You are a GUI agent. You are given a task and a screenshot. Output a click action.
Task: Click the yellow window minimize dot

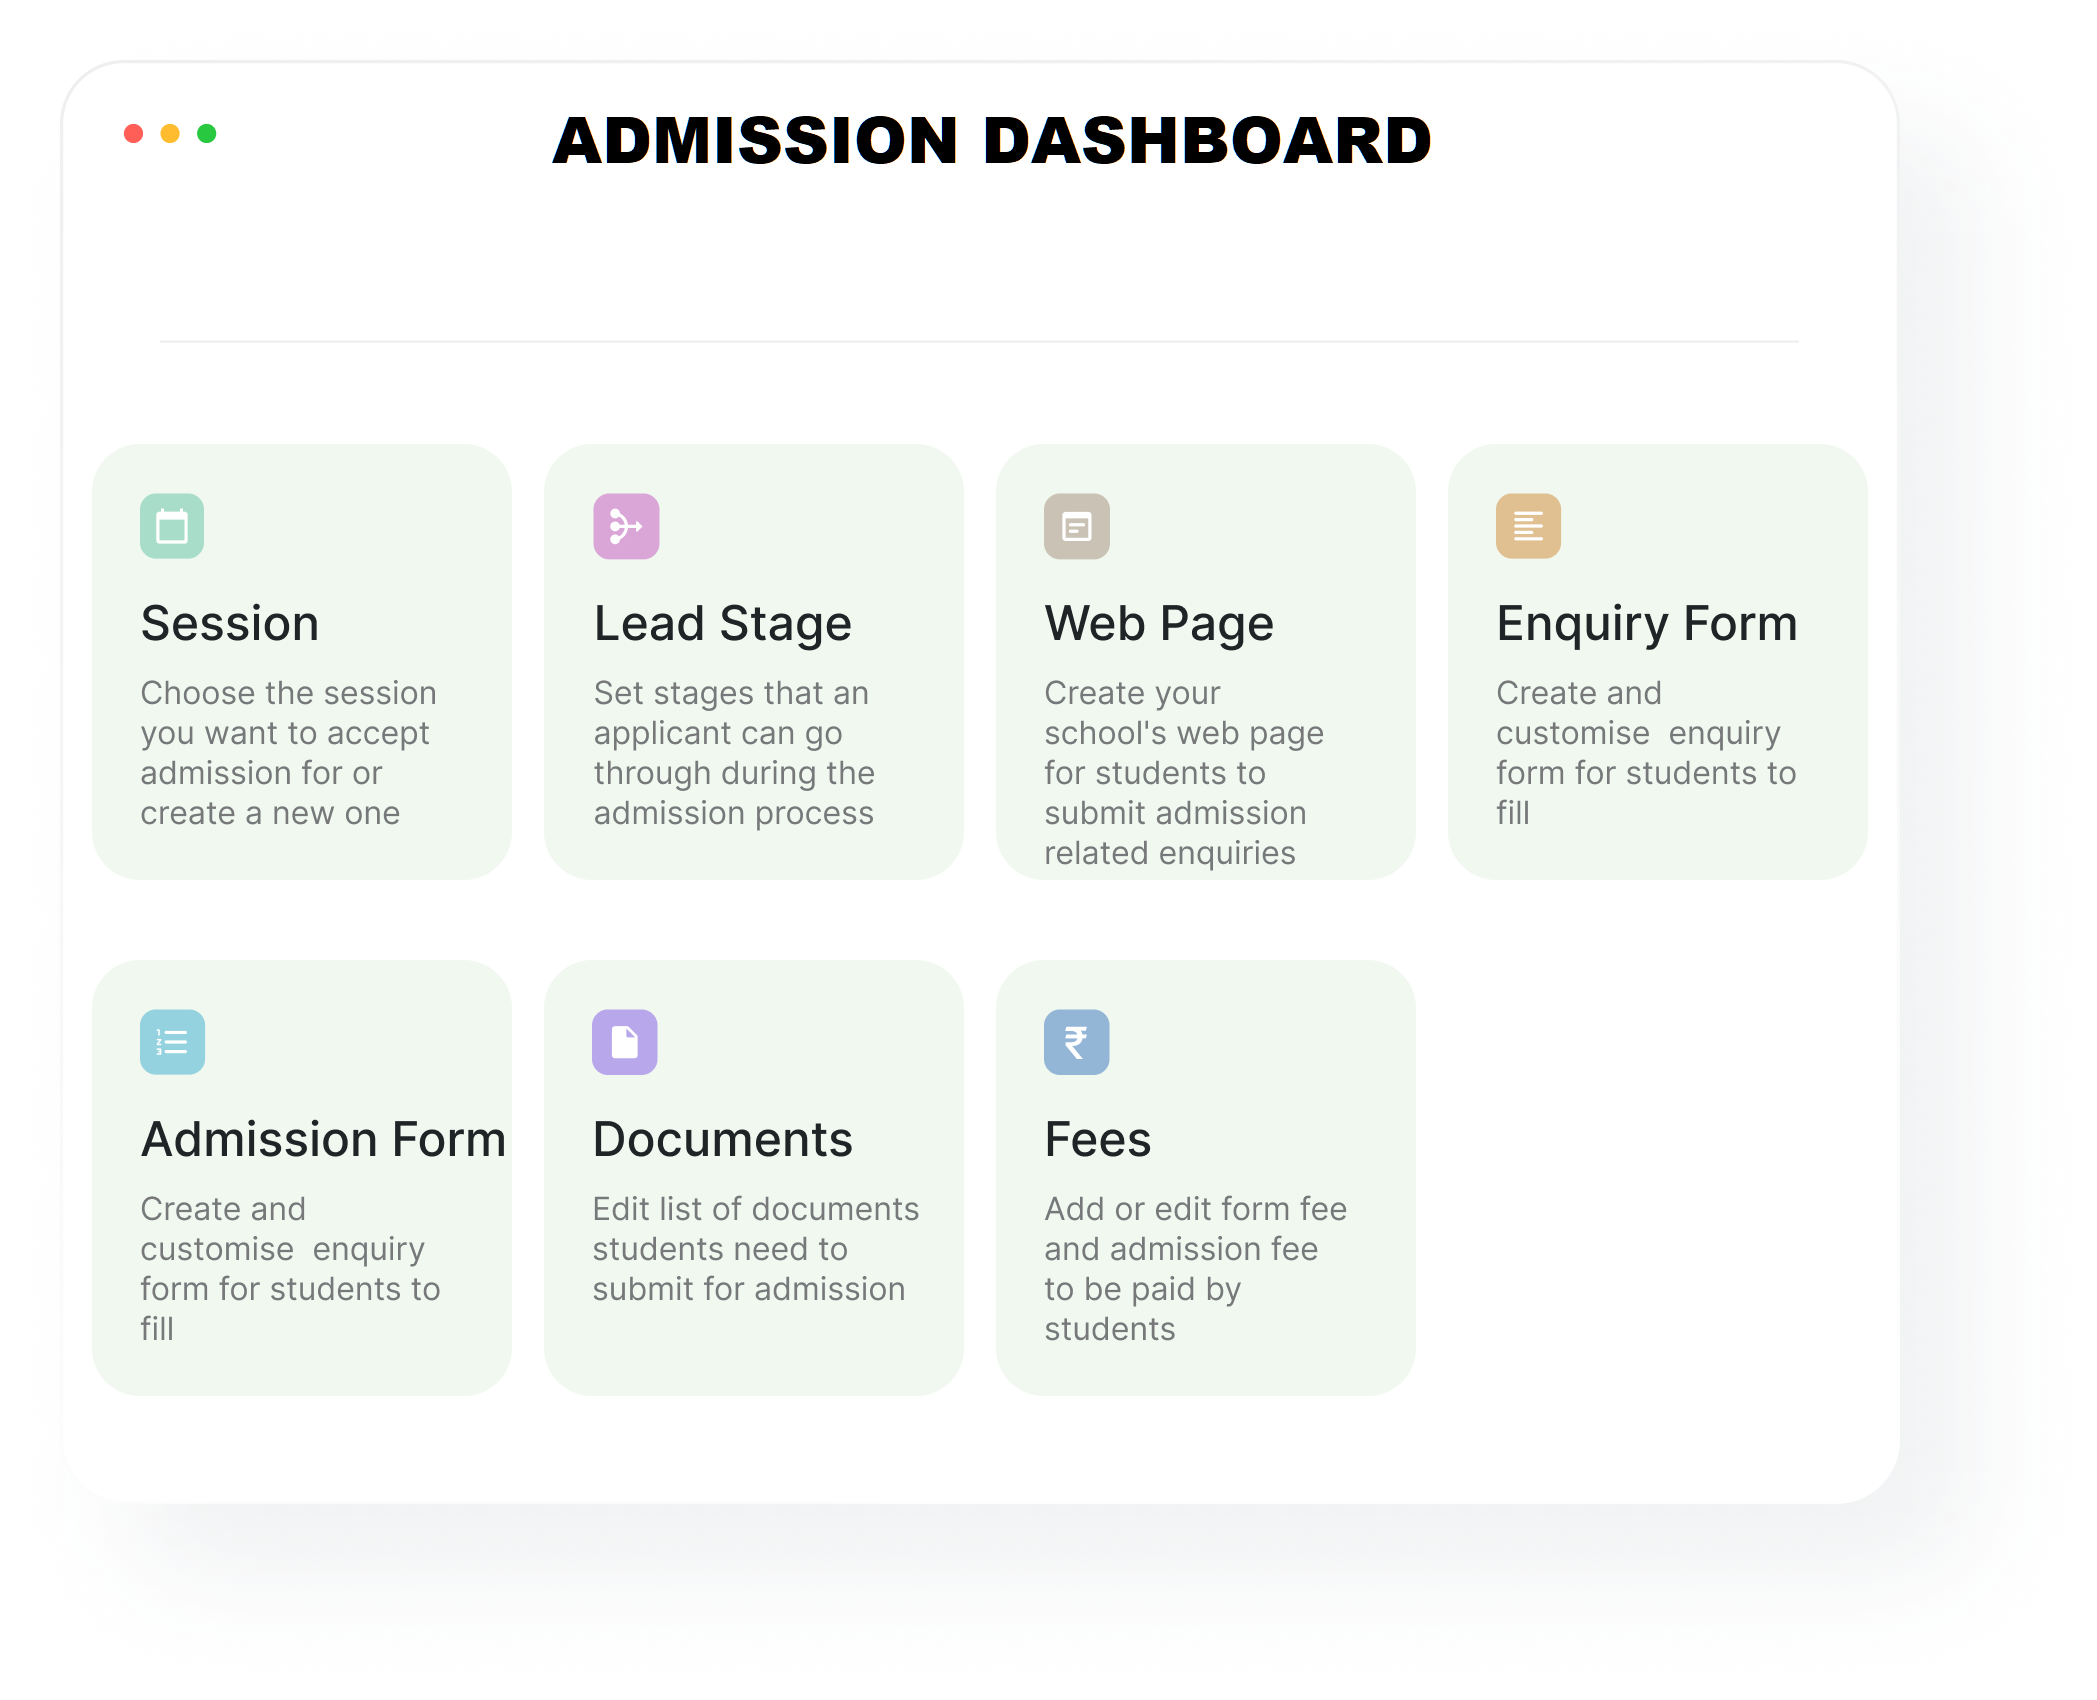(x=170, y=134)
